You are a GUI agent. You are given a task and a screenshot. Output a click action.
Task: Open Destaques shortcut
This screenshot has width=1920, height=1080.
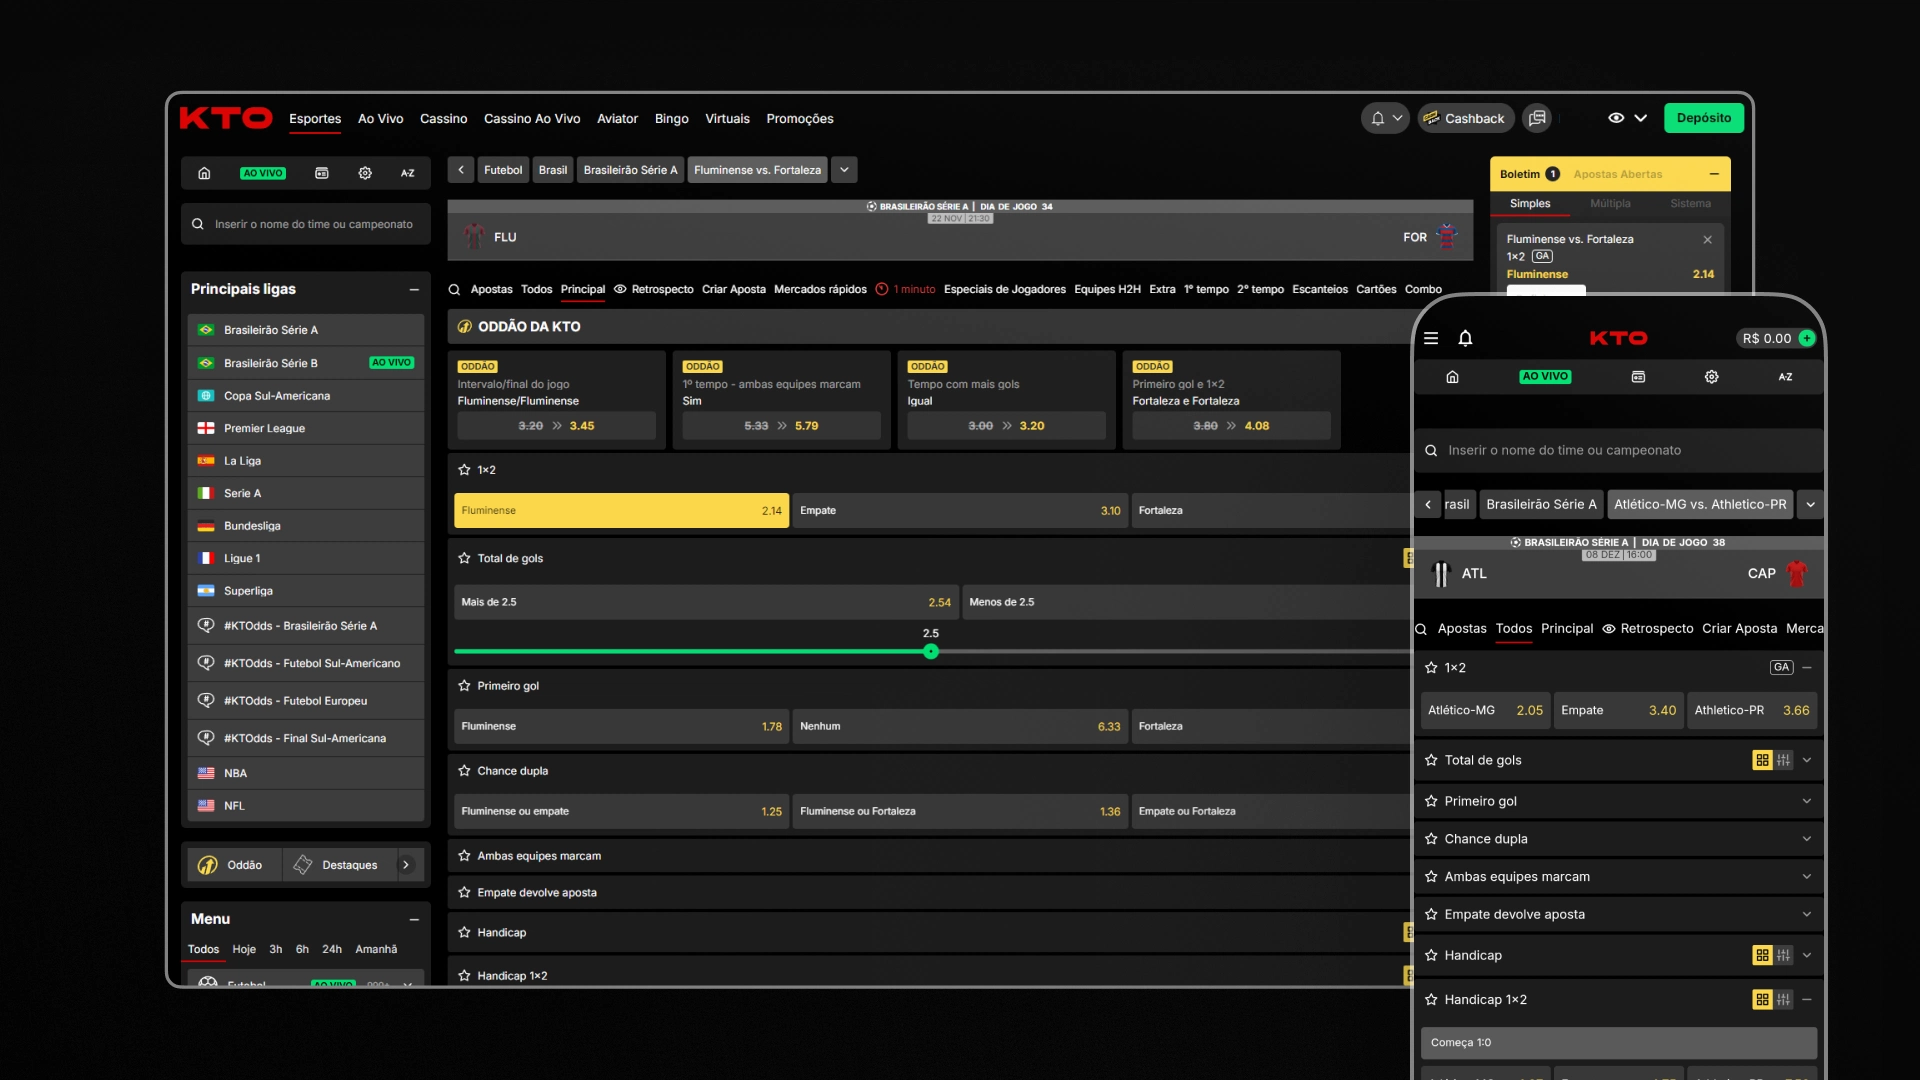338,865
